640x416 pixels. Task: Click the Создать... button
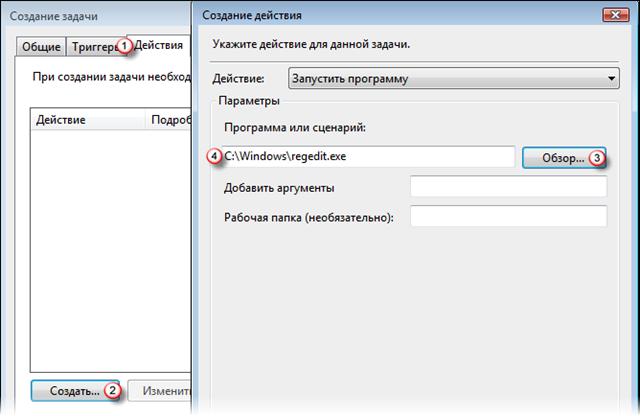[x=75, y=391]
